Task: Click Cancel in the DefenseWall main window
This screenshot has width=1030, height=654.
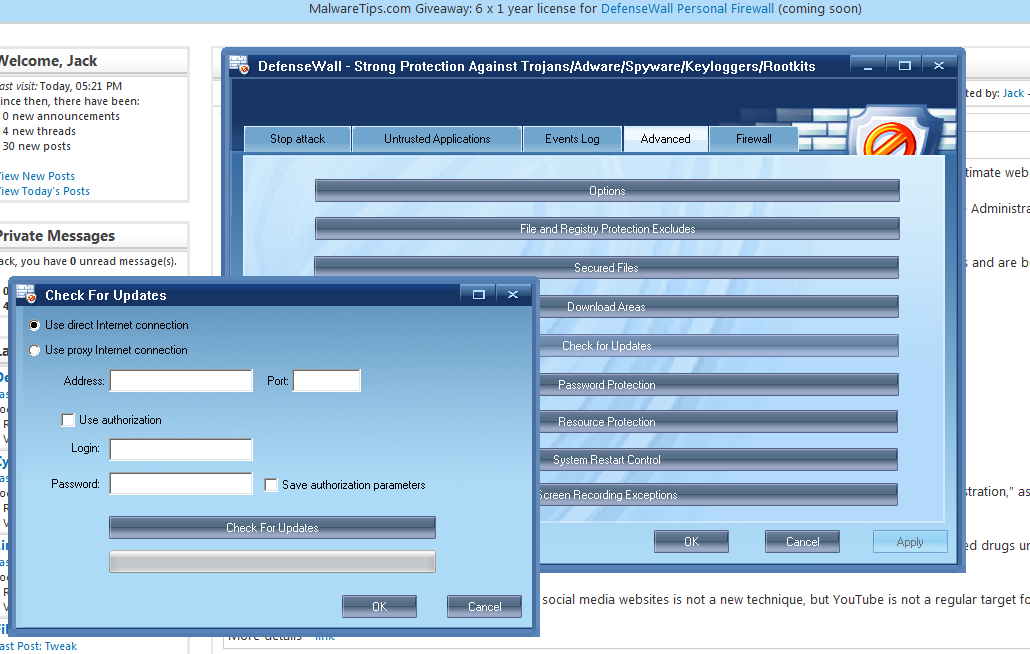Action: [802, 542]
